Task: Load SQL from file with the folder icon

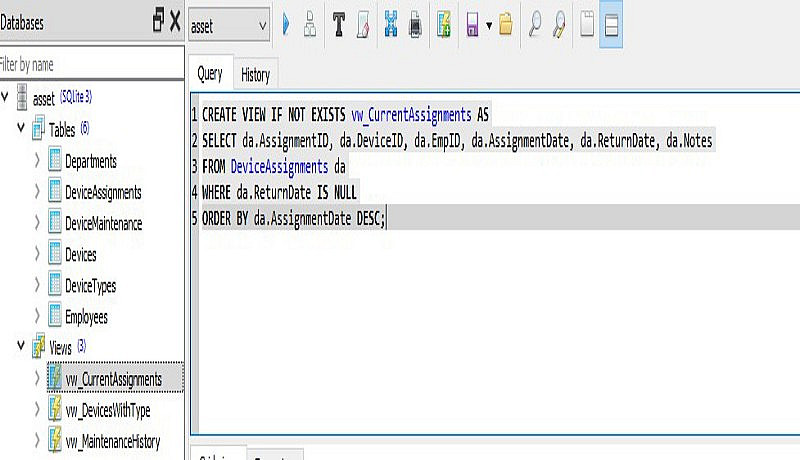Action: tap(506, 24)
